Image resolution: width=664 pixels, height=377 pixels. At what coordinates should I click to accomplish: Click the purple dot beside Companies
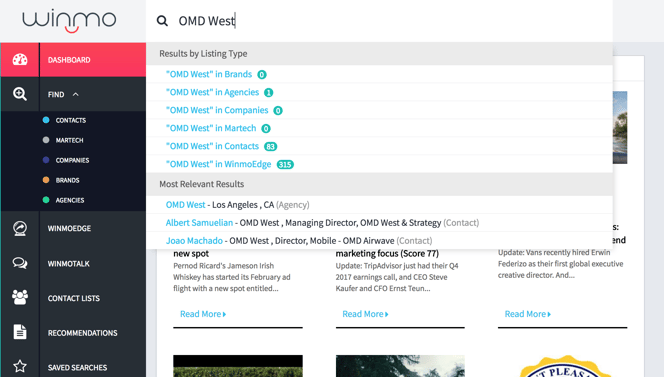coord(46,160)
